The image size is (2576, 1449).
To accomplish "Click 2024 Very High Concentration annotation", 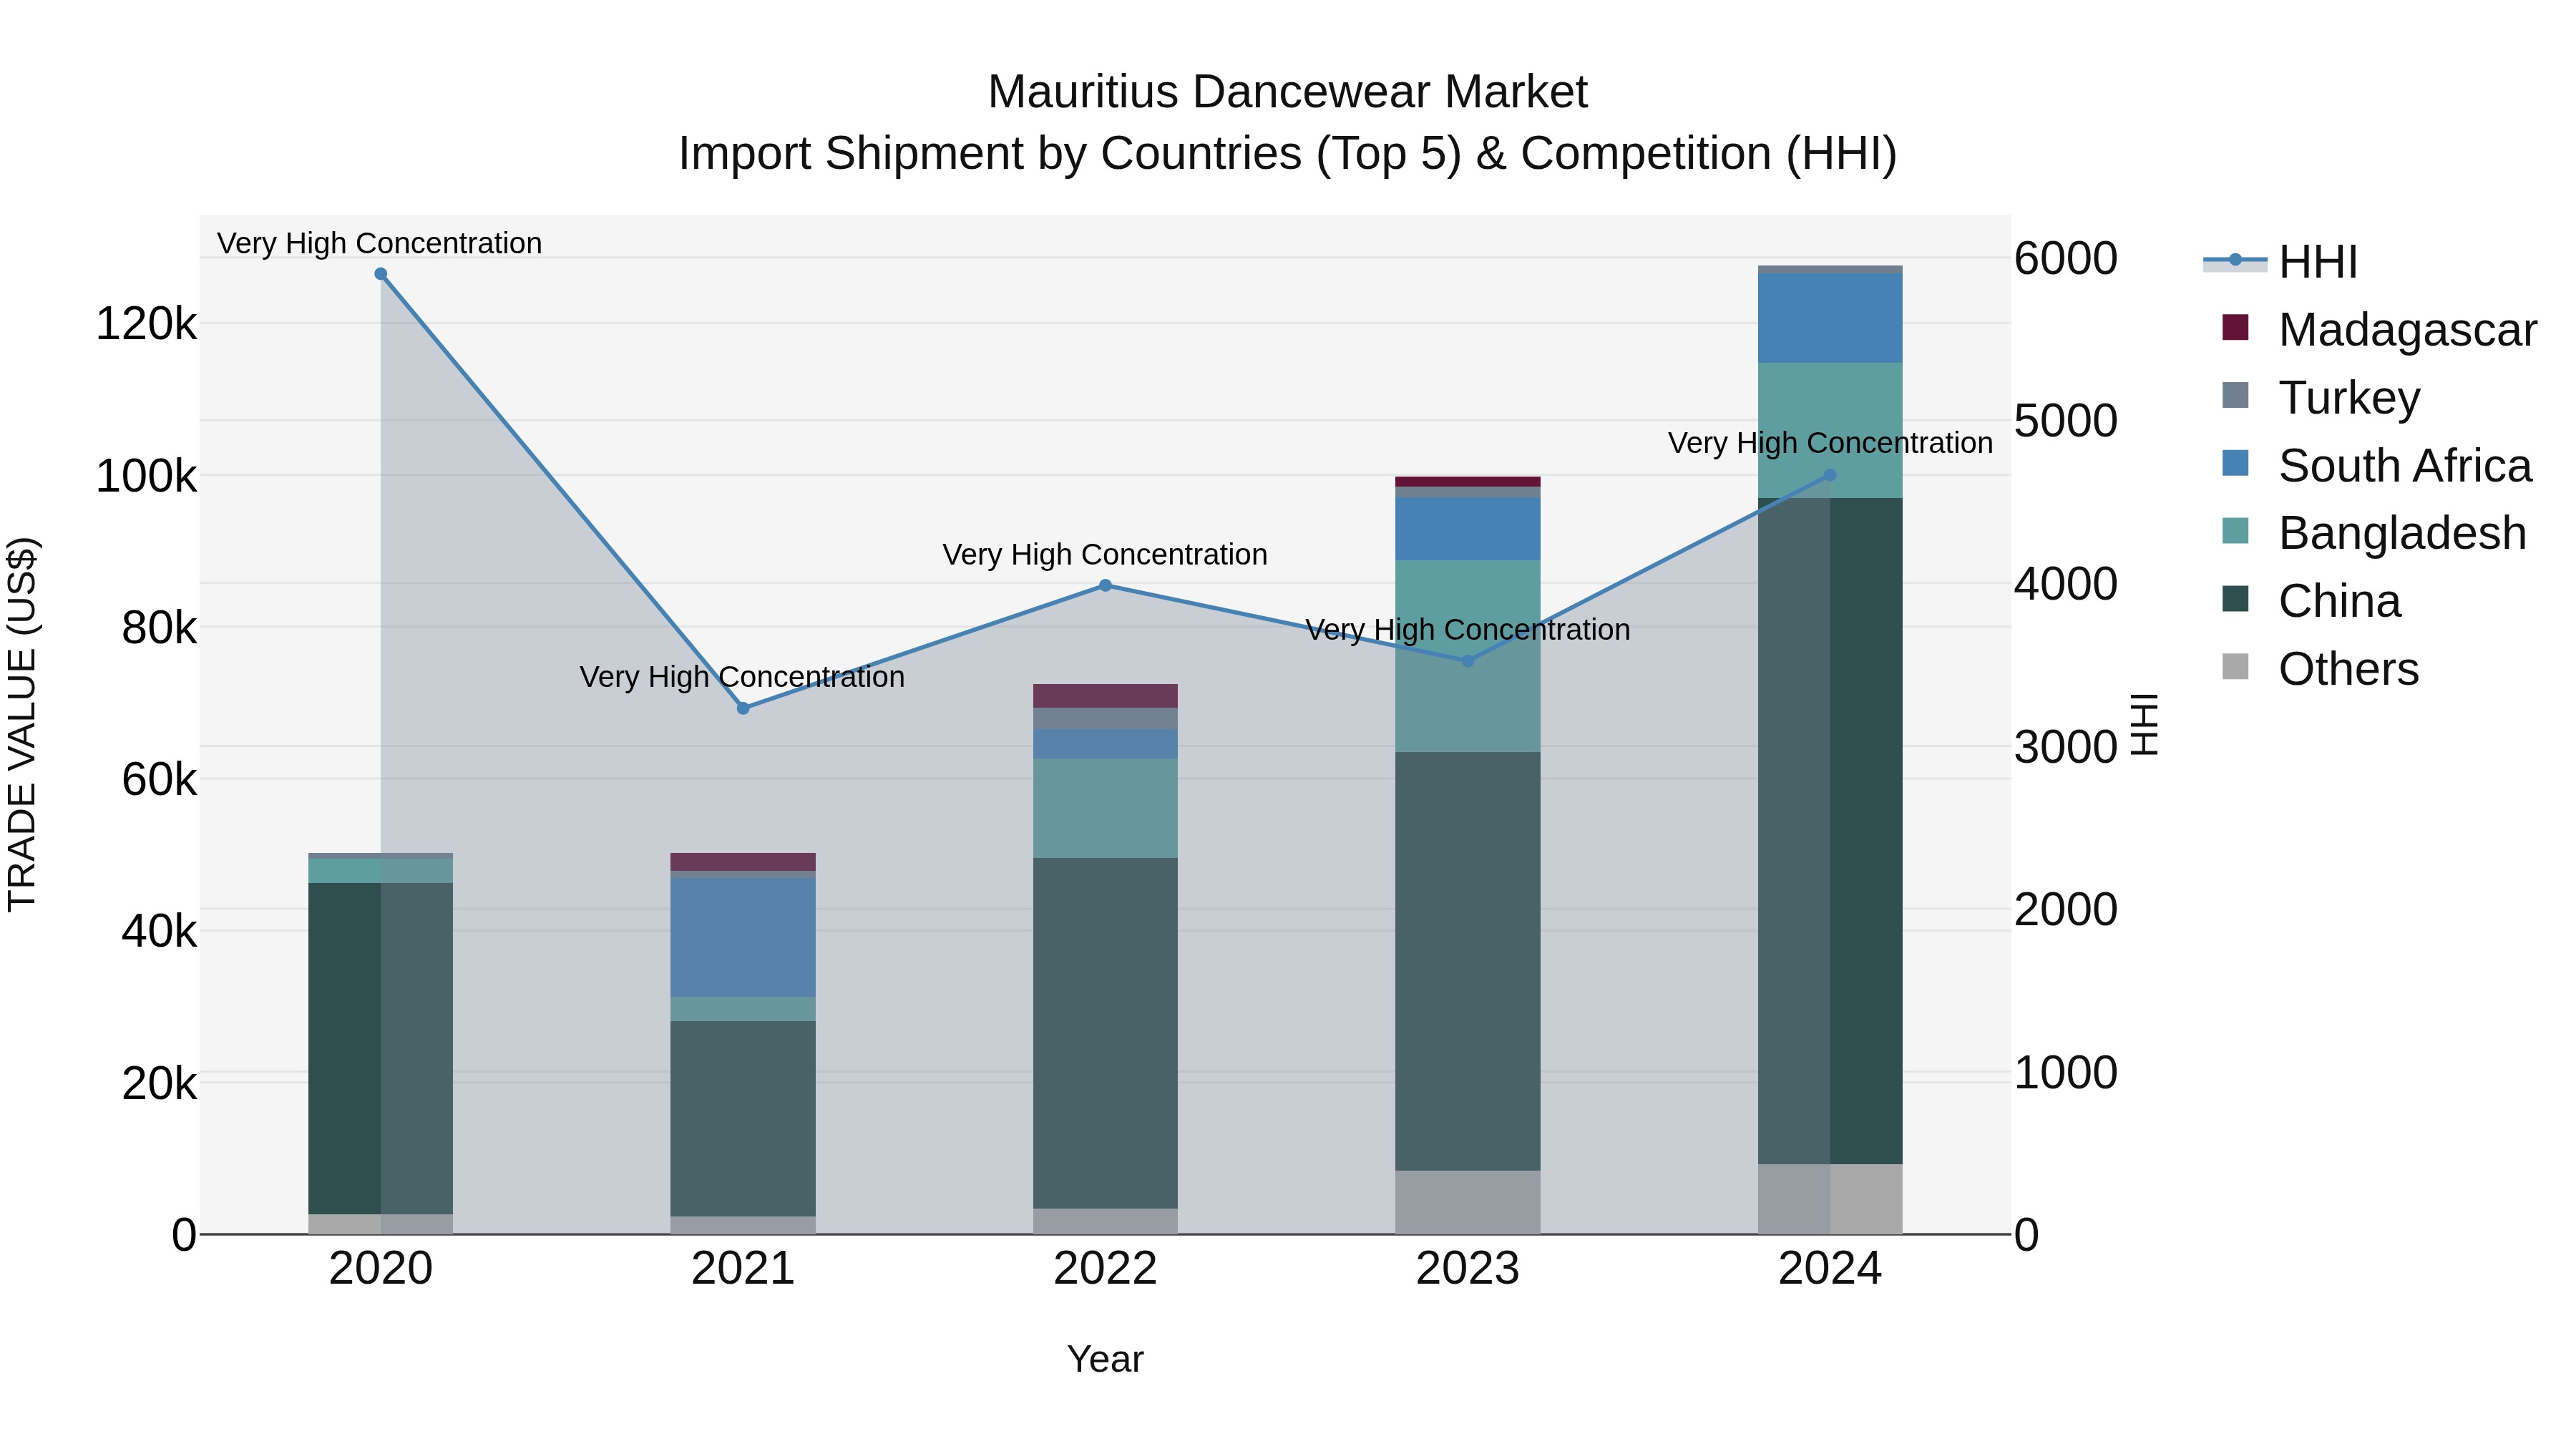I will (1830, 442).
